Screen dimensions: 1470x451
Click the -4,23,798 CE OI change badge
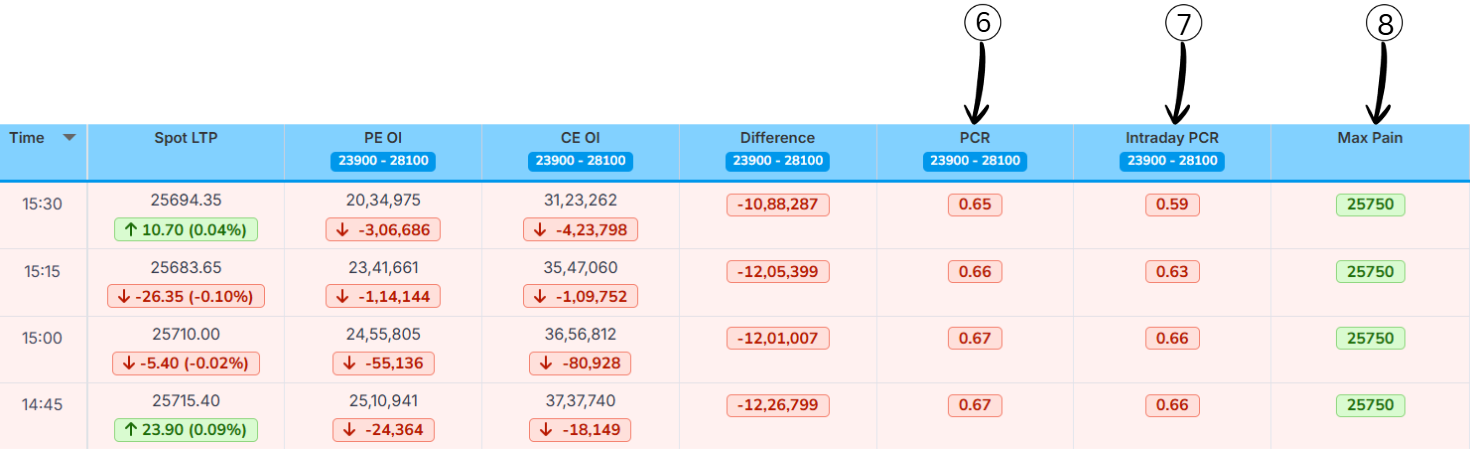(x=580, y=230)
